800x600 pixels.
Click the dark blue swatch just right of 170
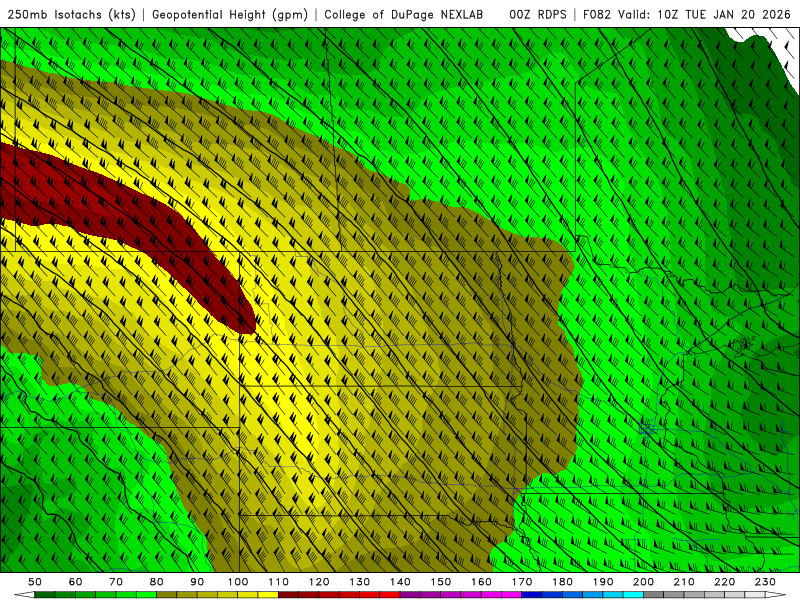532,595
